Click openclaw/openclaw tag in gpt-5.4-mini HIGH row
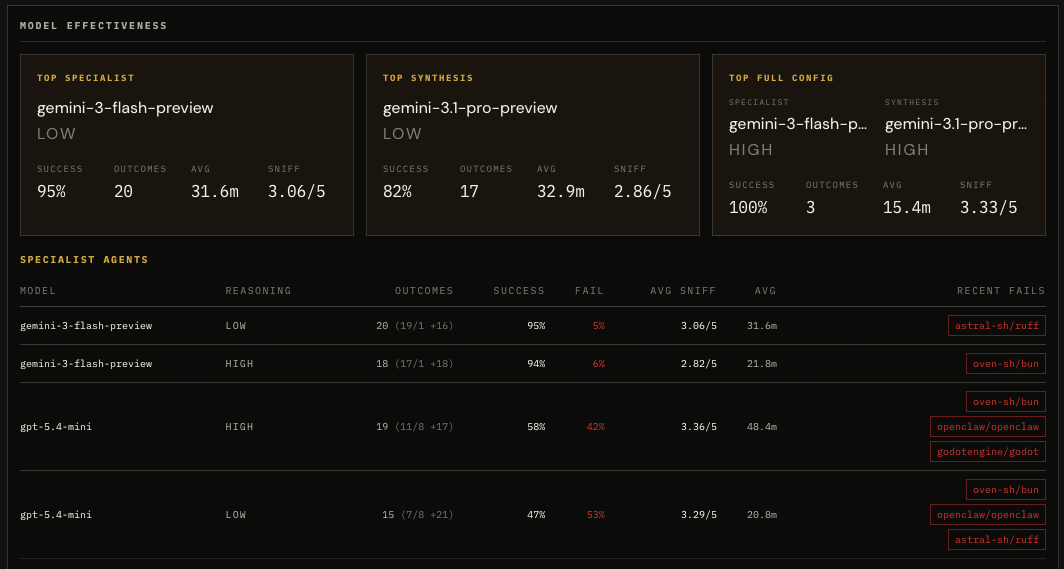The height and width of the screenshot is (569, 1064). (988, 427)
